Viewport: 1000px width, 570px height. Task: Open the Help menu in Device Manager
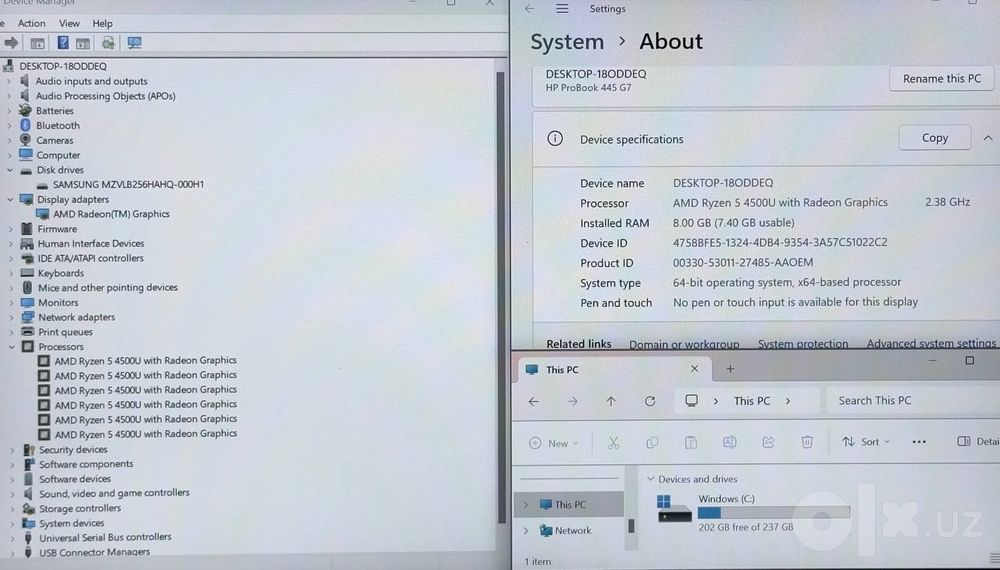point(102,23)
